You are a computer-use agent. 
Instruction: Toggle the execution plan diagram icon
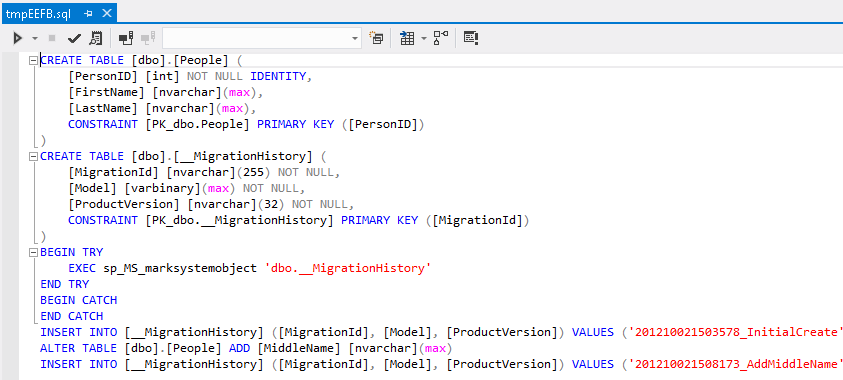(x=441, y=38)
